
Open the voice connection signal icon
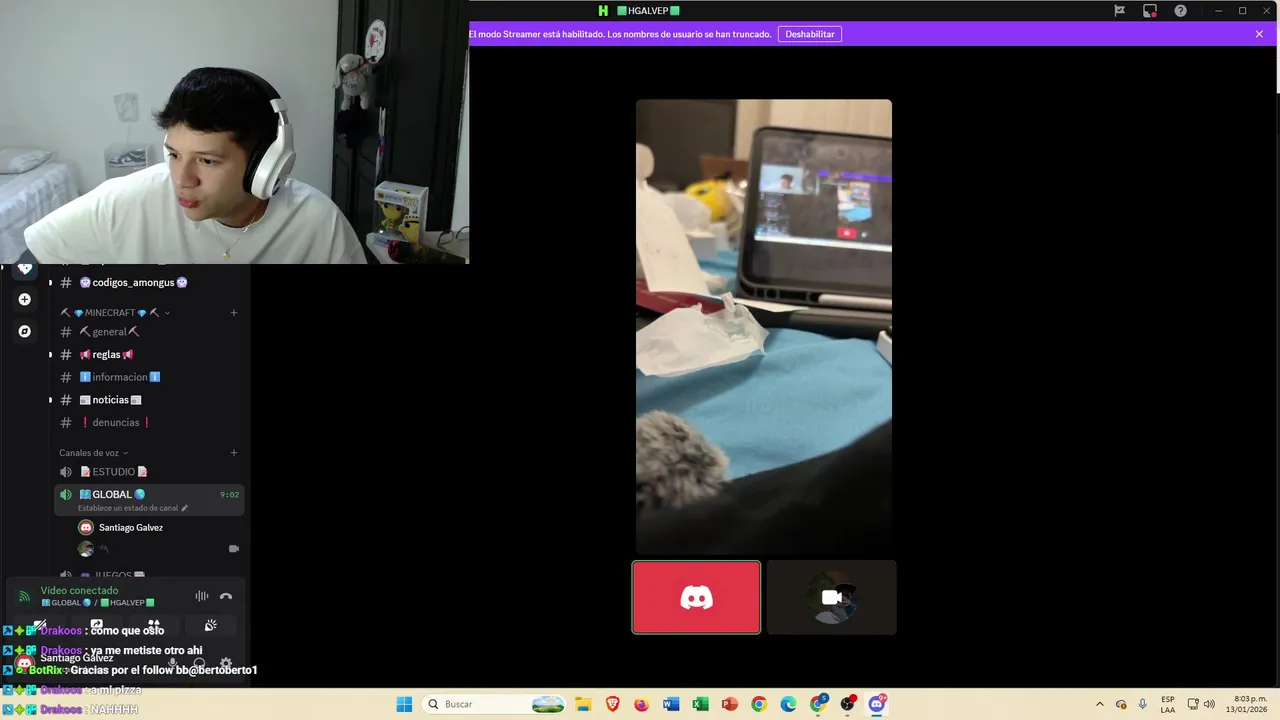click(x=24, y=596)
